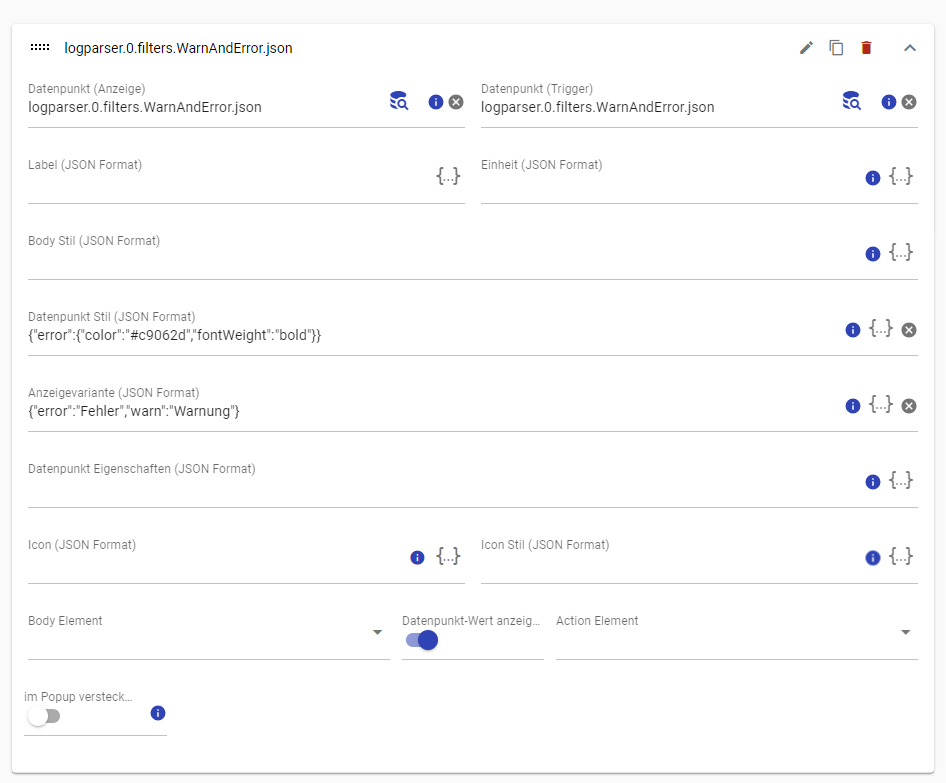Screen dimensions: 946x783
Task: Show info for Icon (JSON Format)
Action: (418, 557)
